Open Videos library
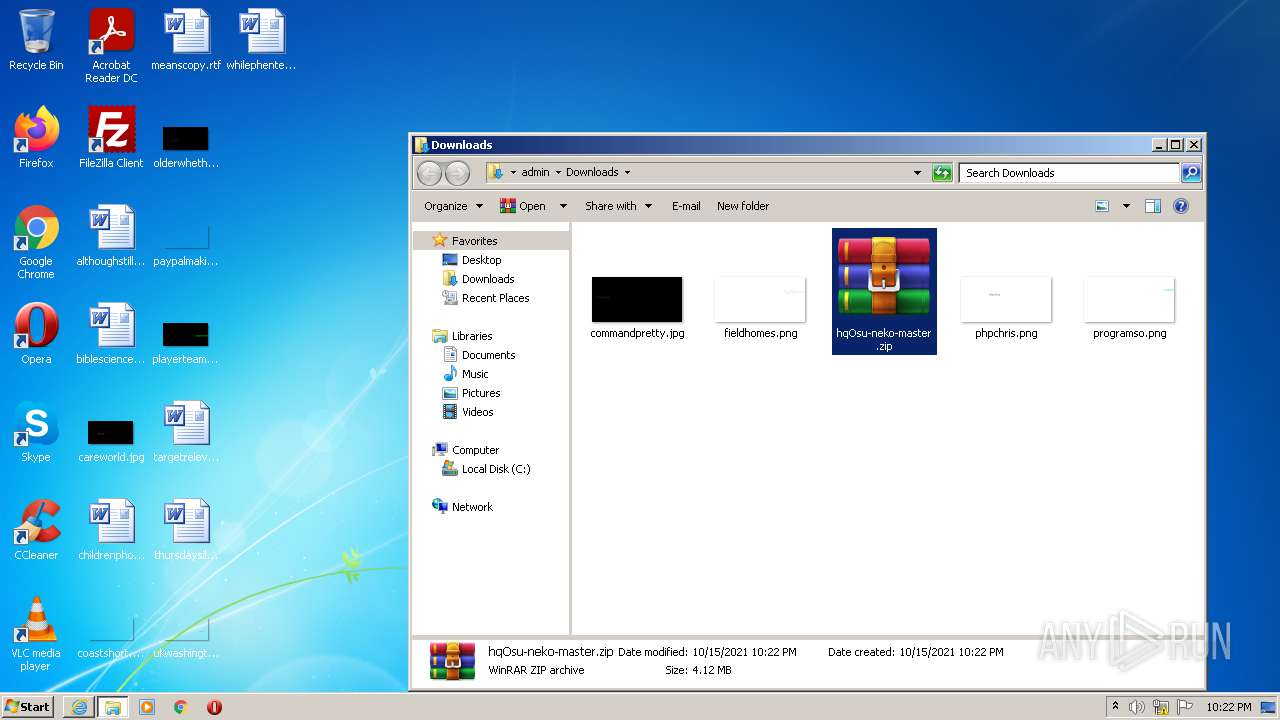This screenshot has height=720, width=1280. coord(477,412)
